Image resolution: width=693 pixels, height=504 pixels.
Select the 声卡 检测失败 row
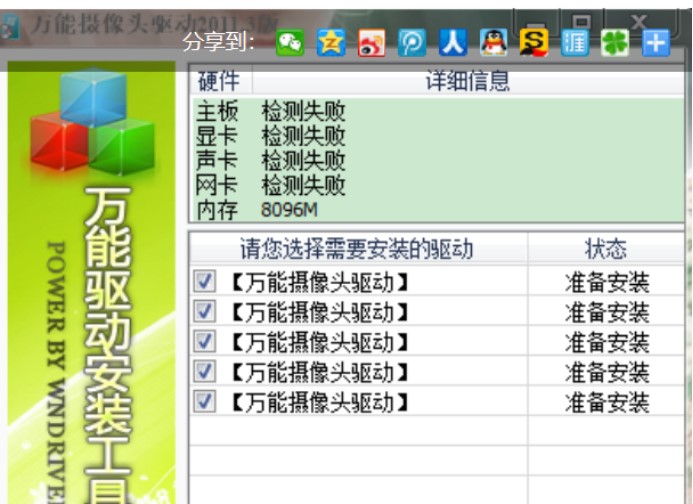tap(437, 160)
